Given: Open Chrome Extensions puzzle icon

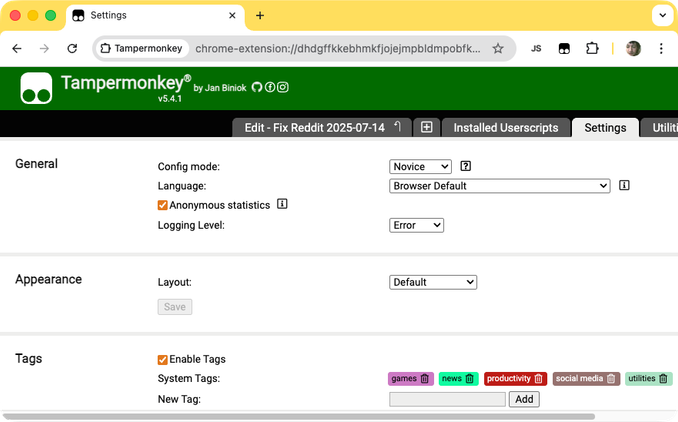Looking at the screenshot, I should click(592, 48).
